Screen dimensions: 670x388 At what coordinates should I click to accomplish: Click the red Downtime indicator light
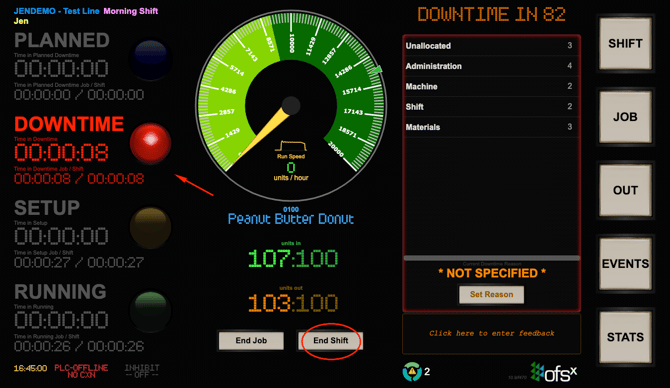(150, 143)
